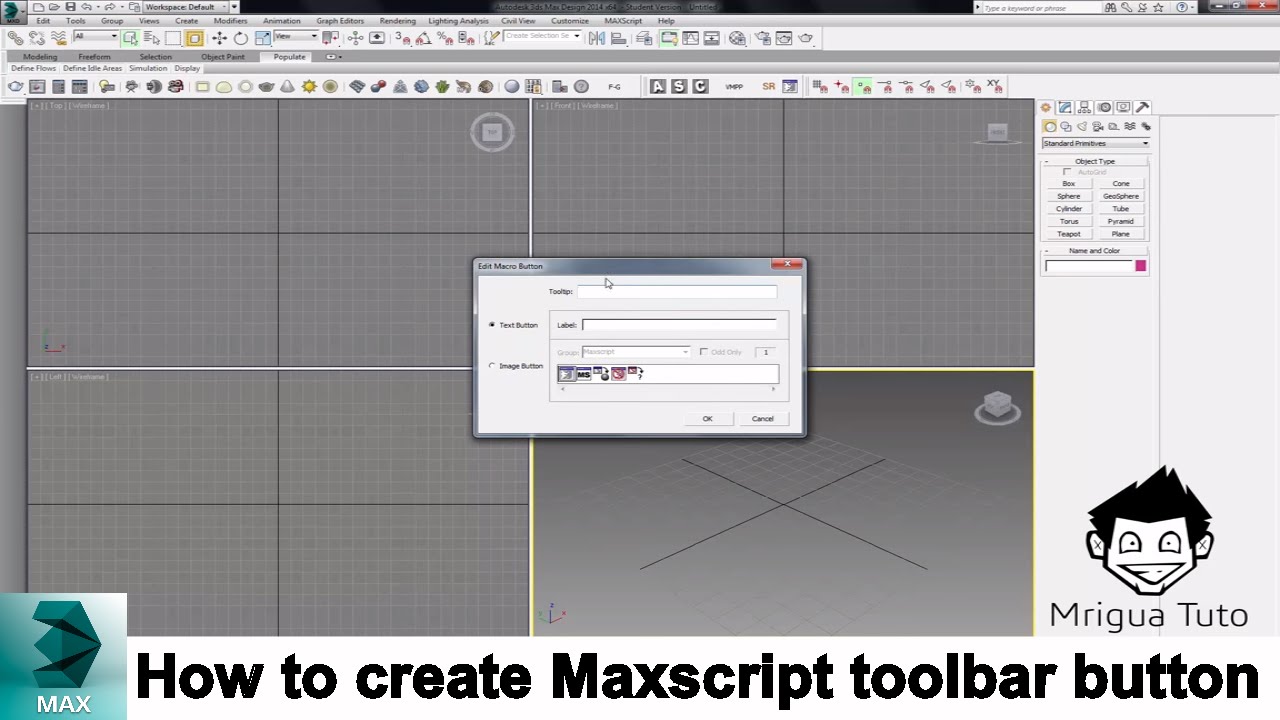Click the Align tool icon
Image resolution: width=1280 pixels, height=720 pixels.
618,38
